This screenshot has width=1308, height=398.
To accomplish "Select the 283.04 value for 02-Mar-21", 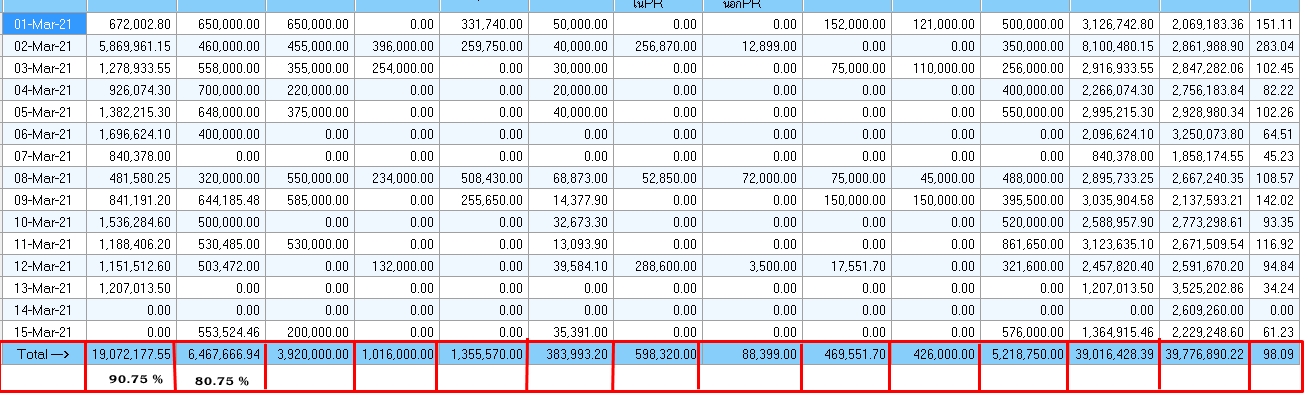I will coord(1276,45).
